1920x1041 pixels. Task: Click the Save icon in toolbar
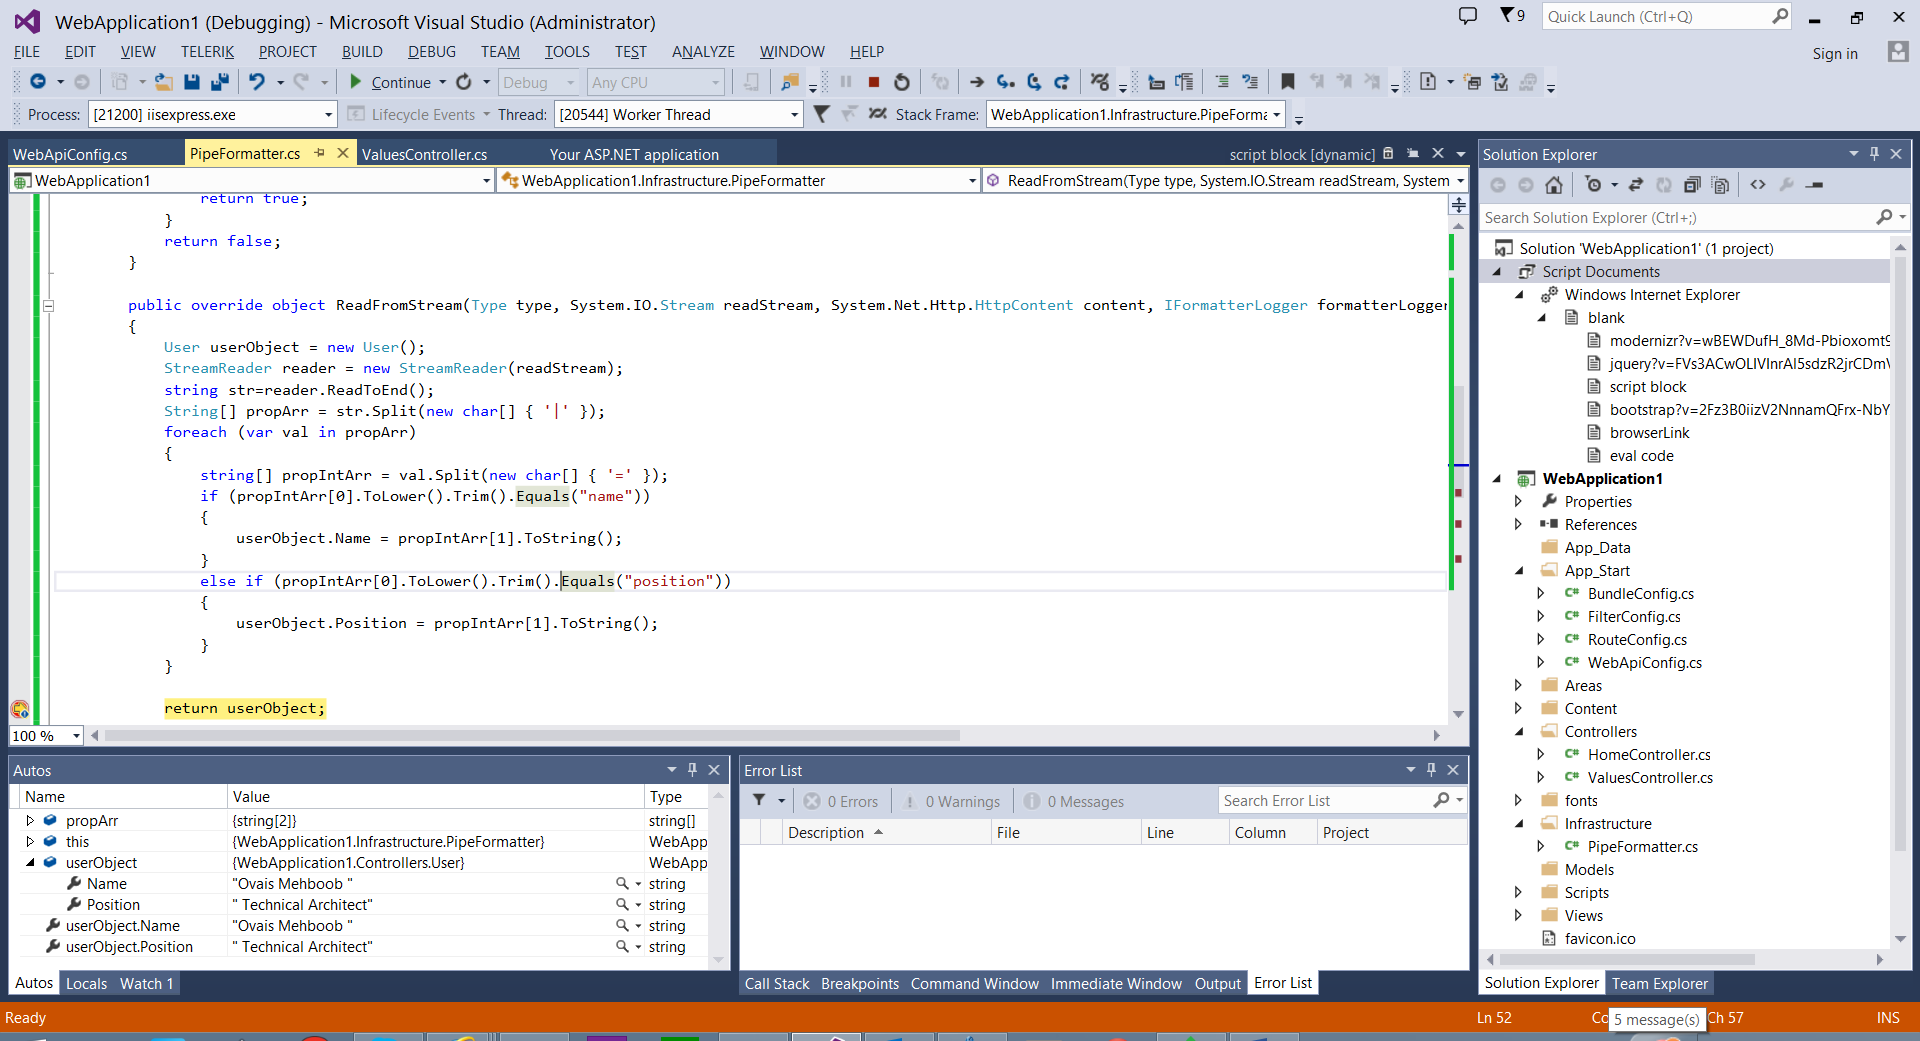click(x=192, y=82)
